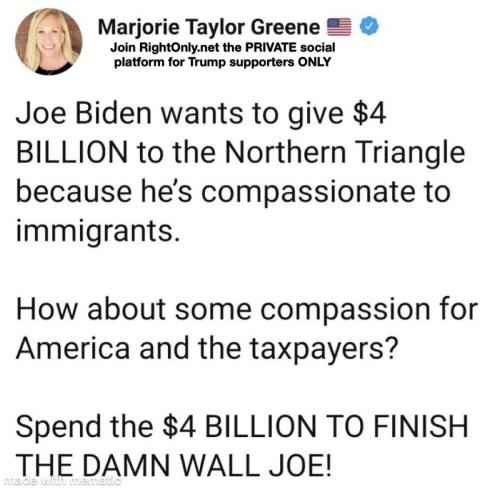Click the word 'PRIVATE' in the subtitle
Screen dimensions: 500x488
click(x=271, y=48)
